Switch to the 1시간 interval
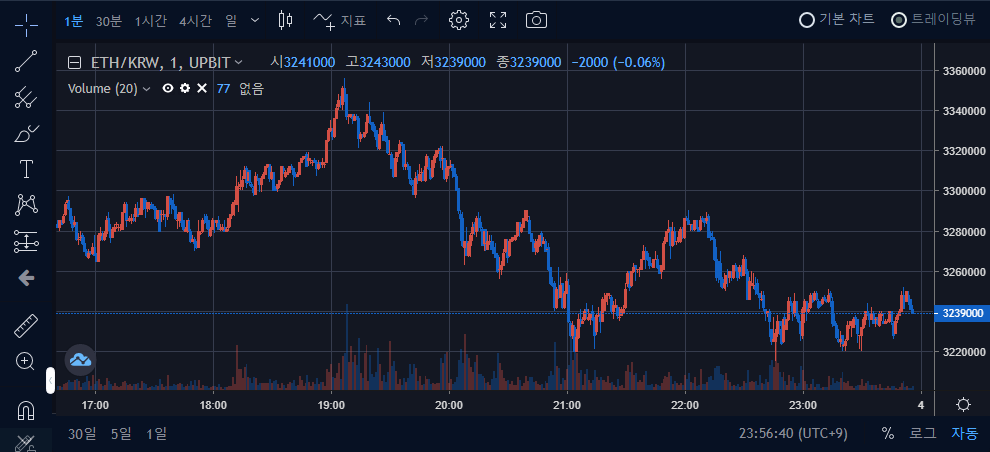The height and width of the screenshot is (452, 990). click(150, 21)
